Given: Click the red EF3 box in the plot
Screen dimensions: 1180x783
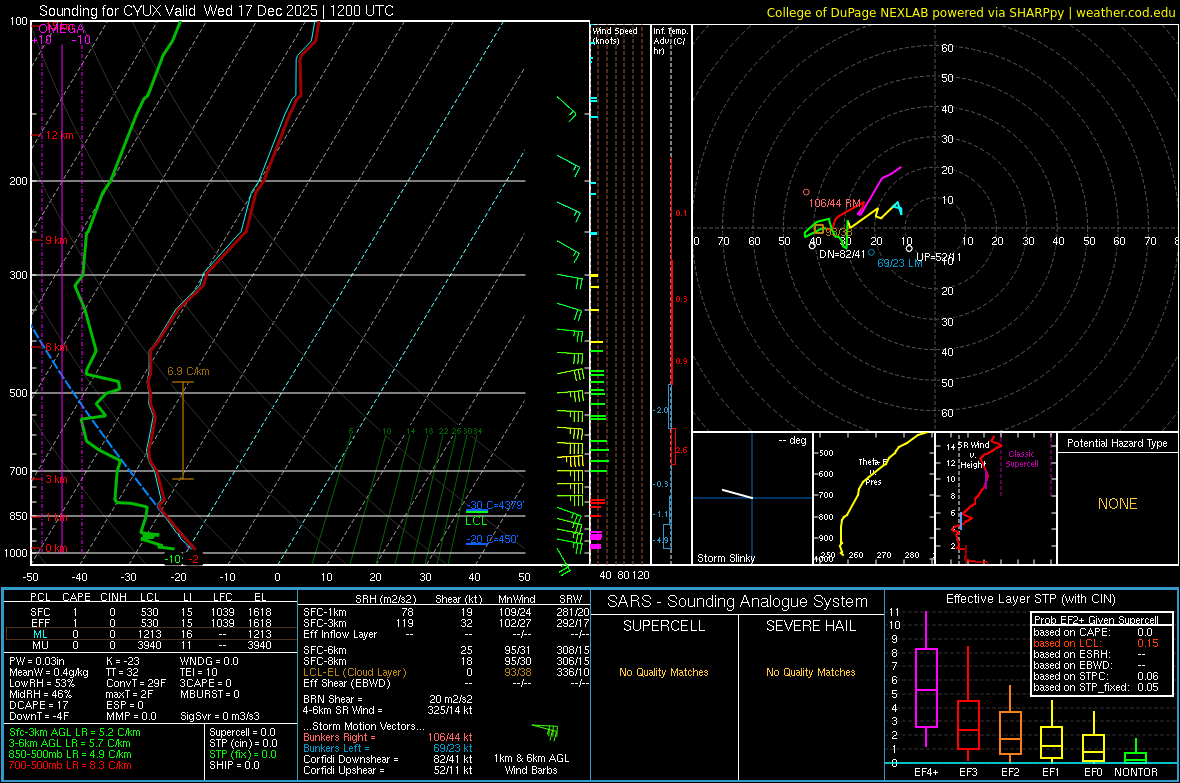Looking at the screenshot, I should [968, 725].
